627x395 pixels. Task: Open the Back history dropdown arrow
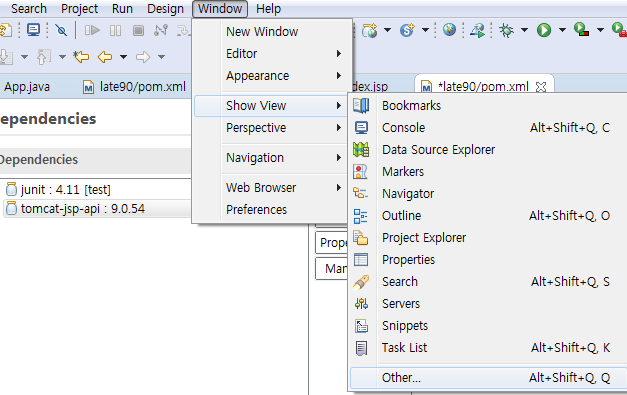point(124,57)
